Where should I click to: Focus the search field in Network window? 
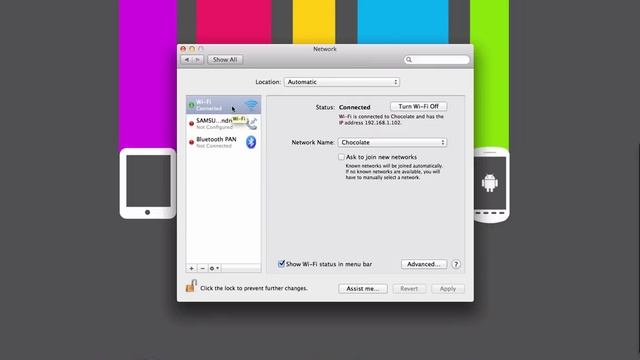[436, 60]
